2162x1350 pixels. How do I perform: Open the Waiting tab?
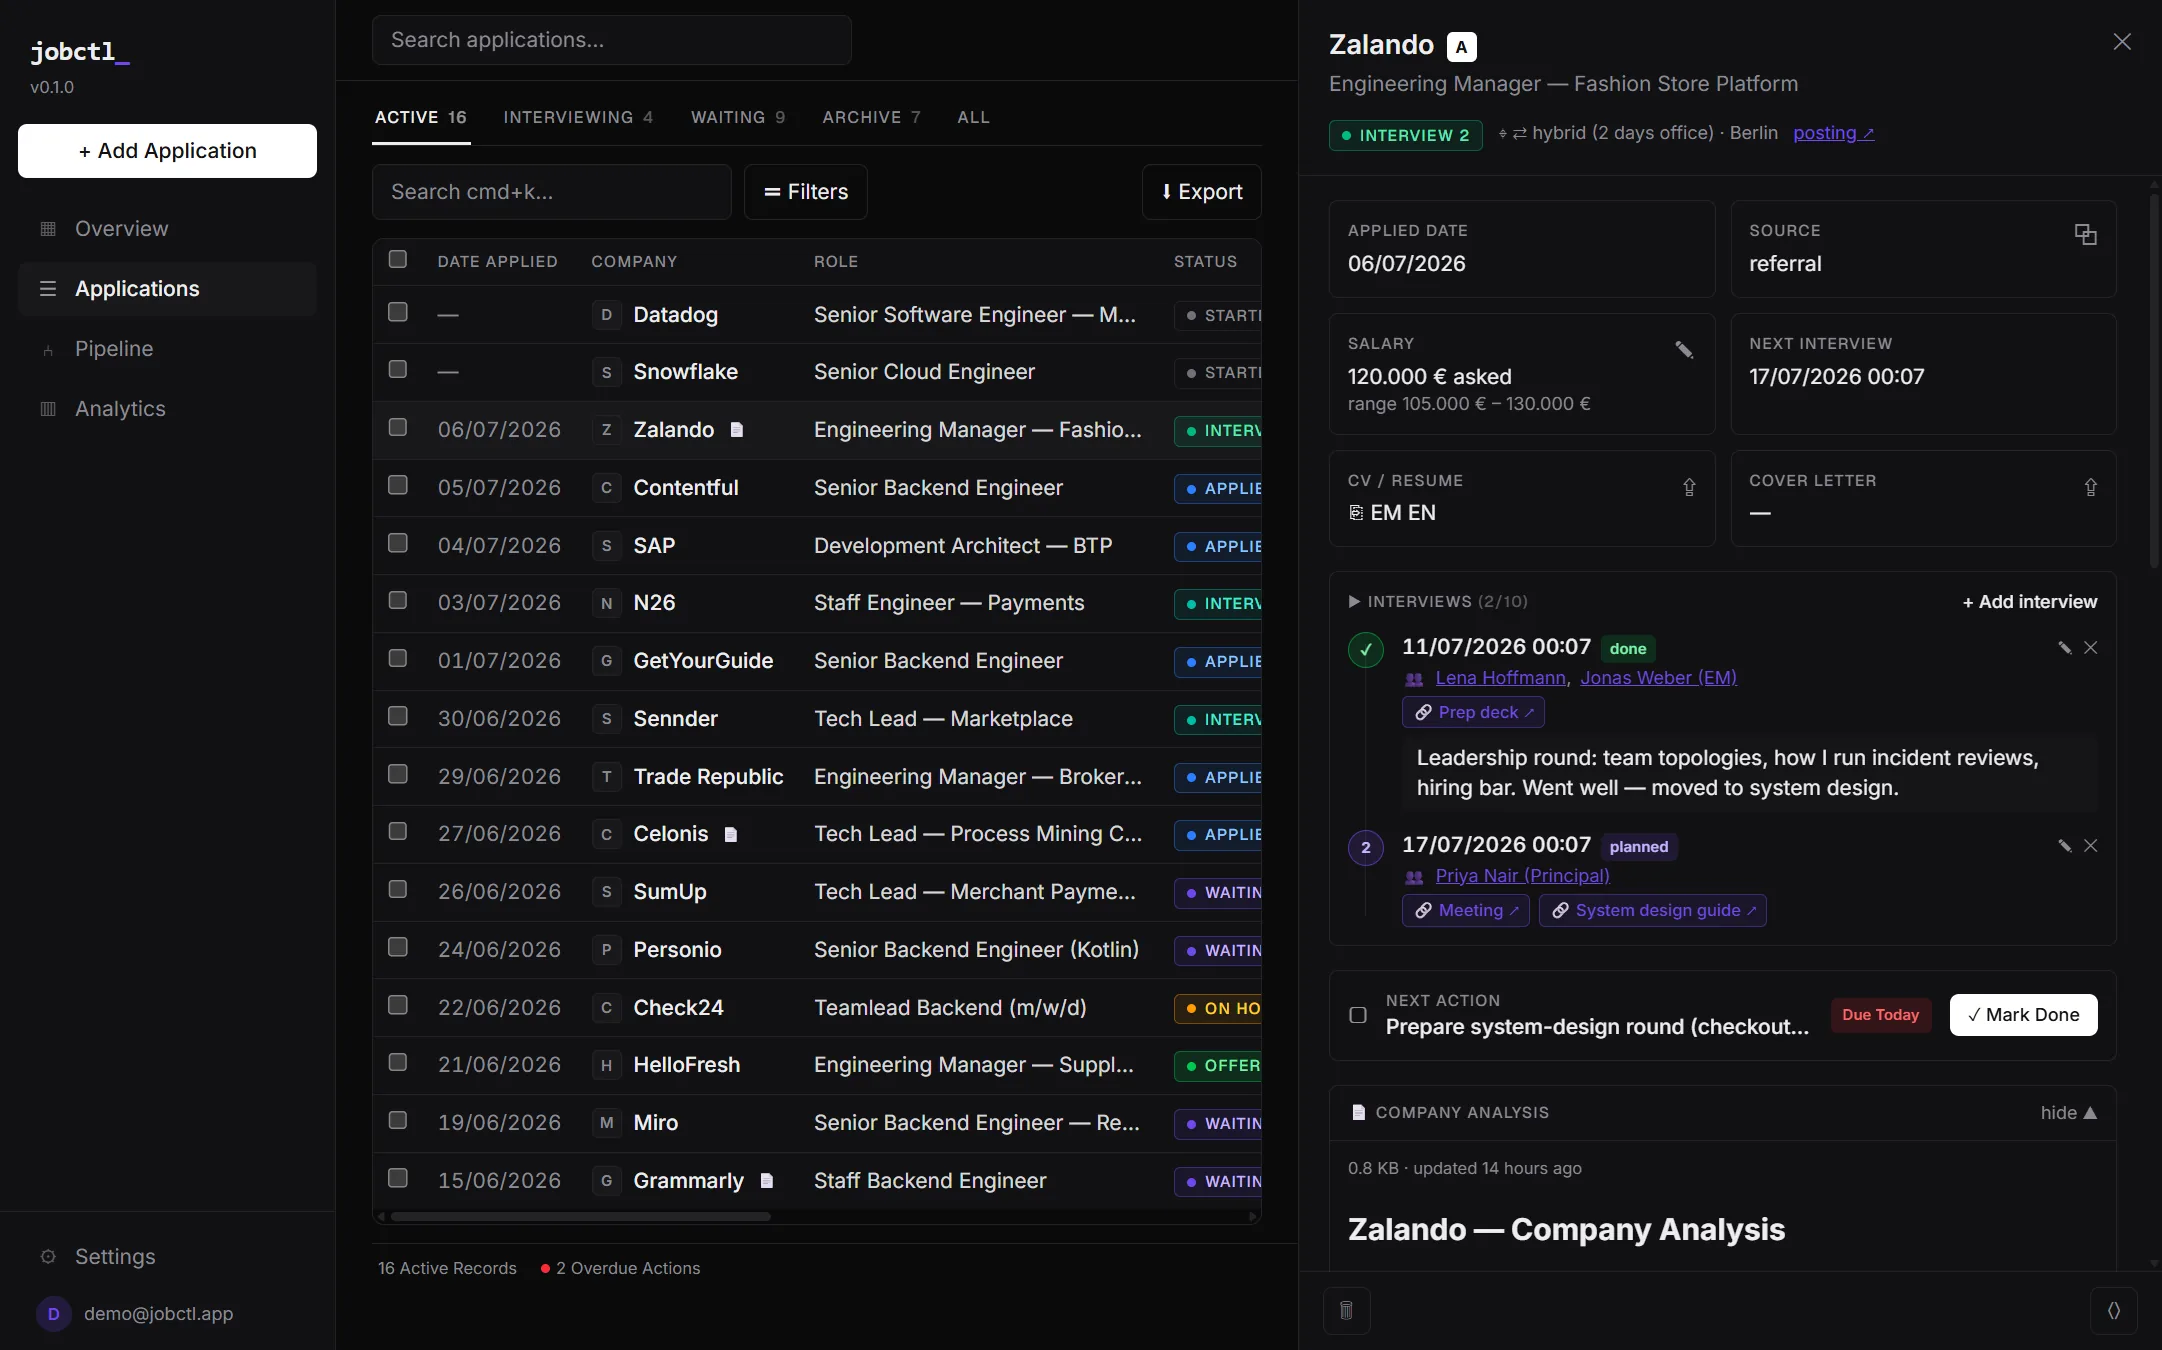[x=738, y=118]
